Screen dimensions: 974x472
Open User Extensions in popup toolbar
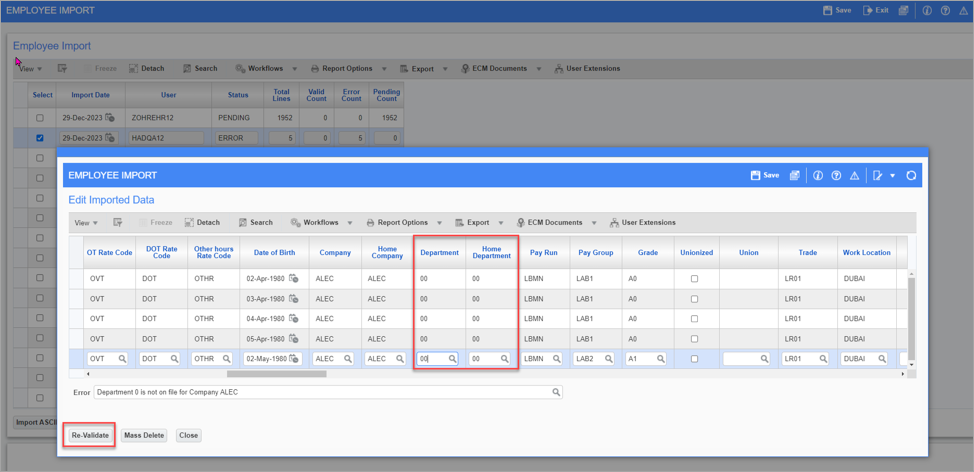click(x=643, y=222)
